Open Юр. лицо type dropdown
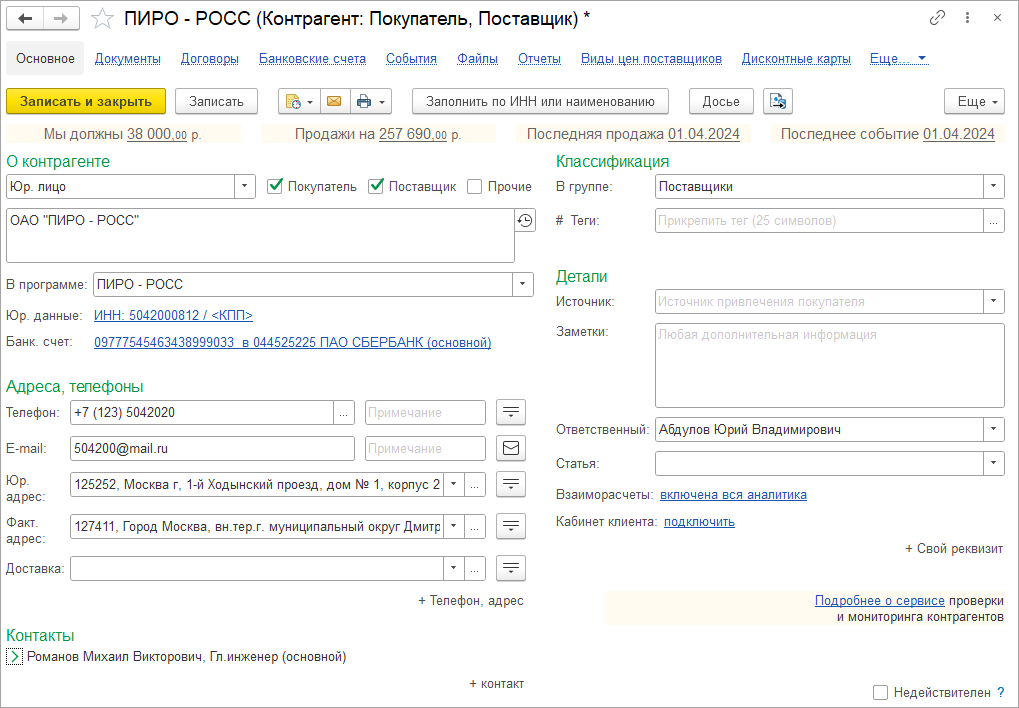 click(244, 187)
